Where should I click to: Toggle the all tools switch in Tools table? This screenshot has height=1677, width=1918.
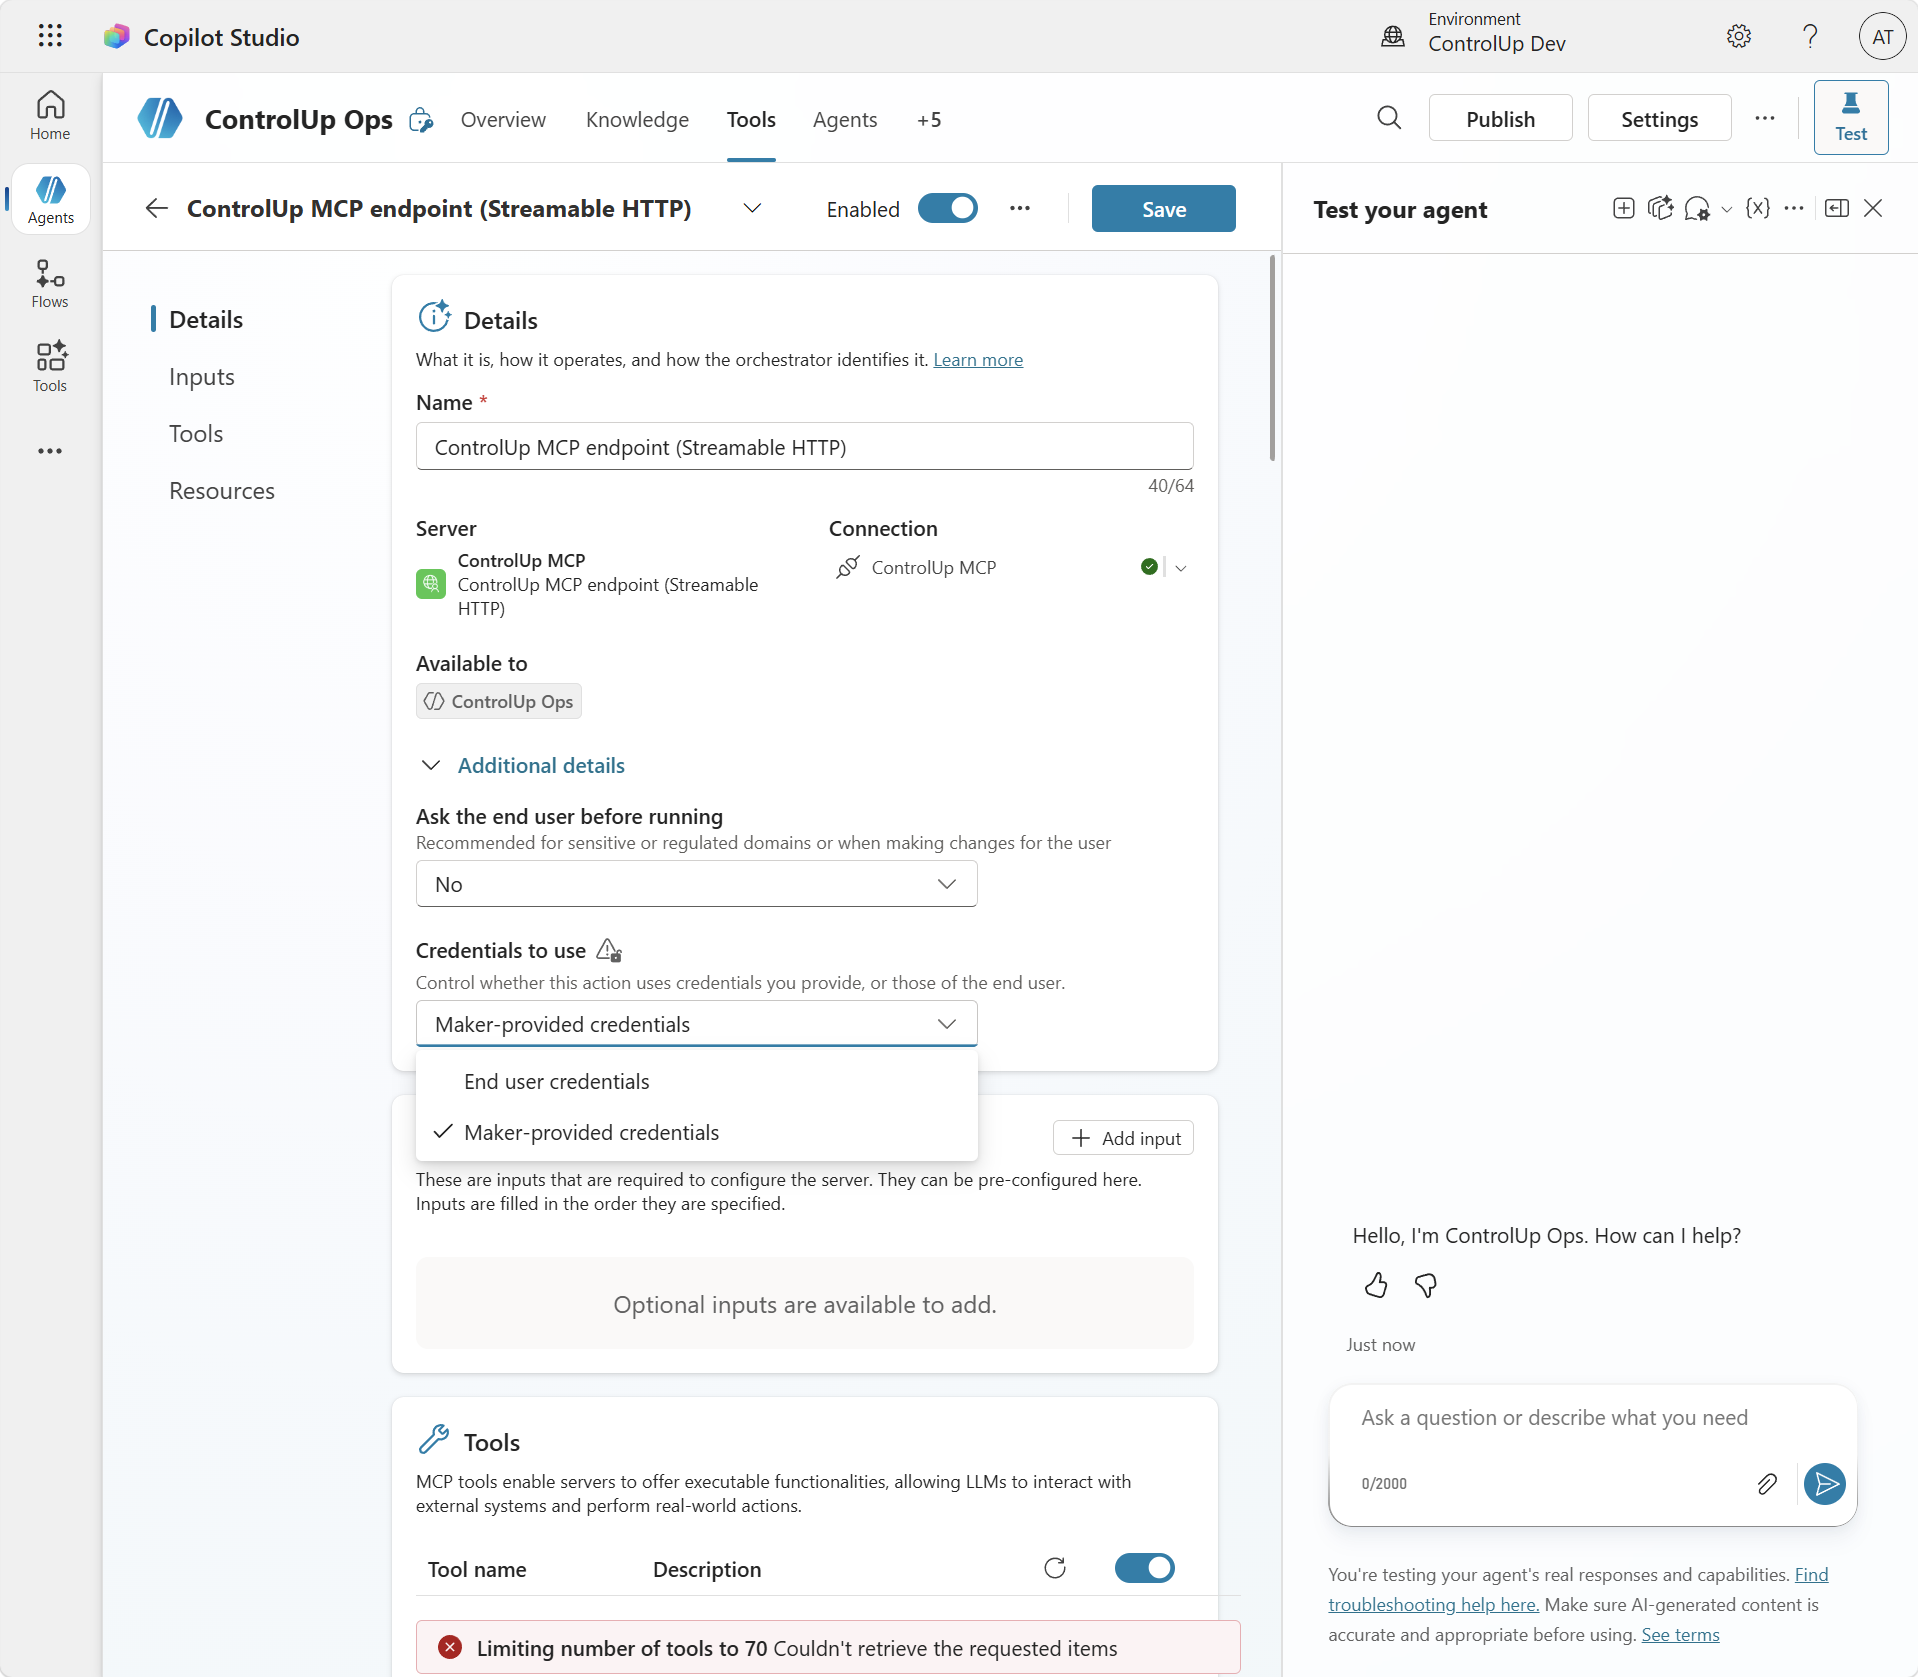coord(1145,1568)
